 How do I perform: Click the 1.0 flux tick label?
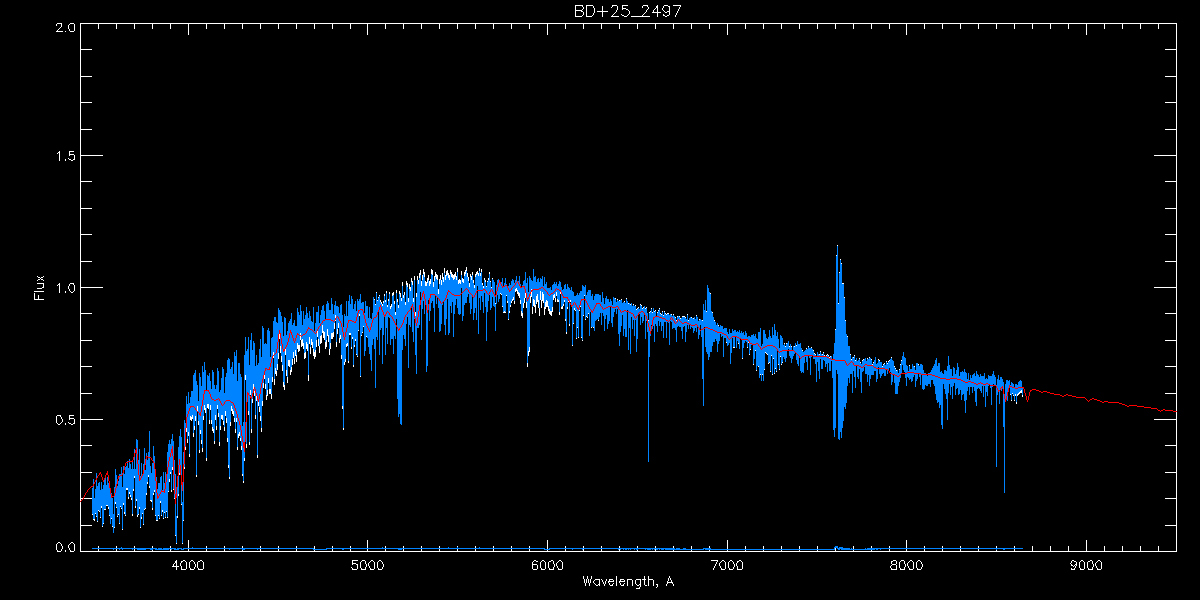pos(66,288)
